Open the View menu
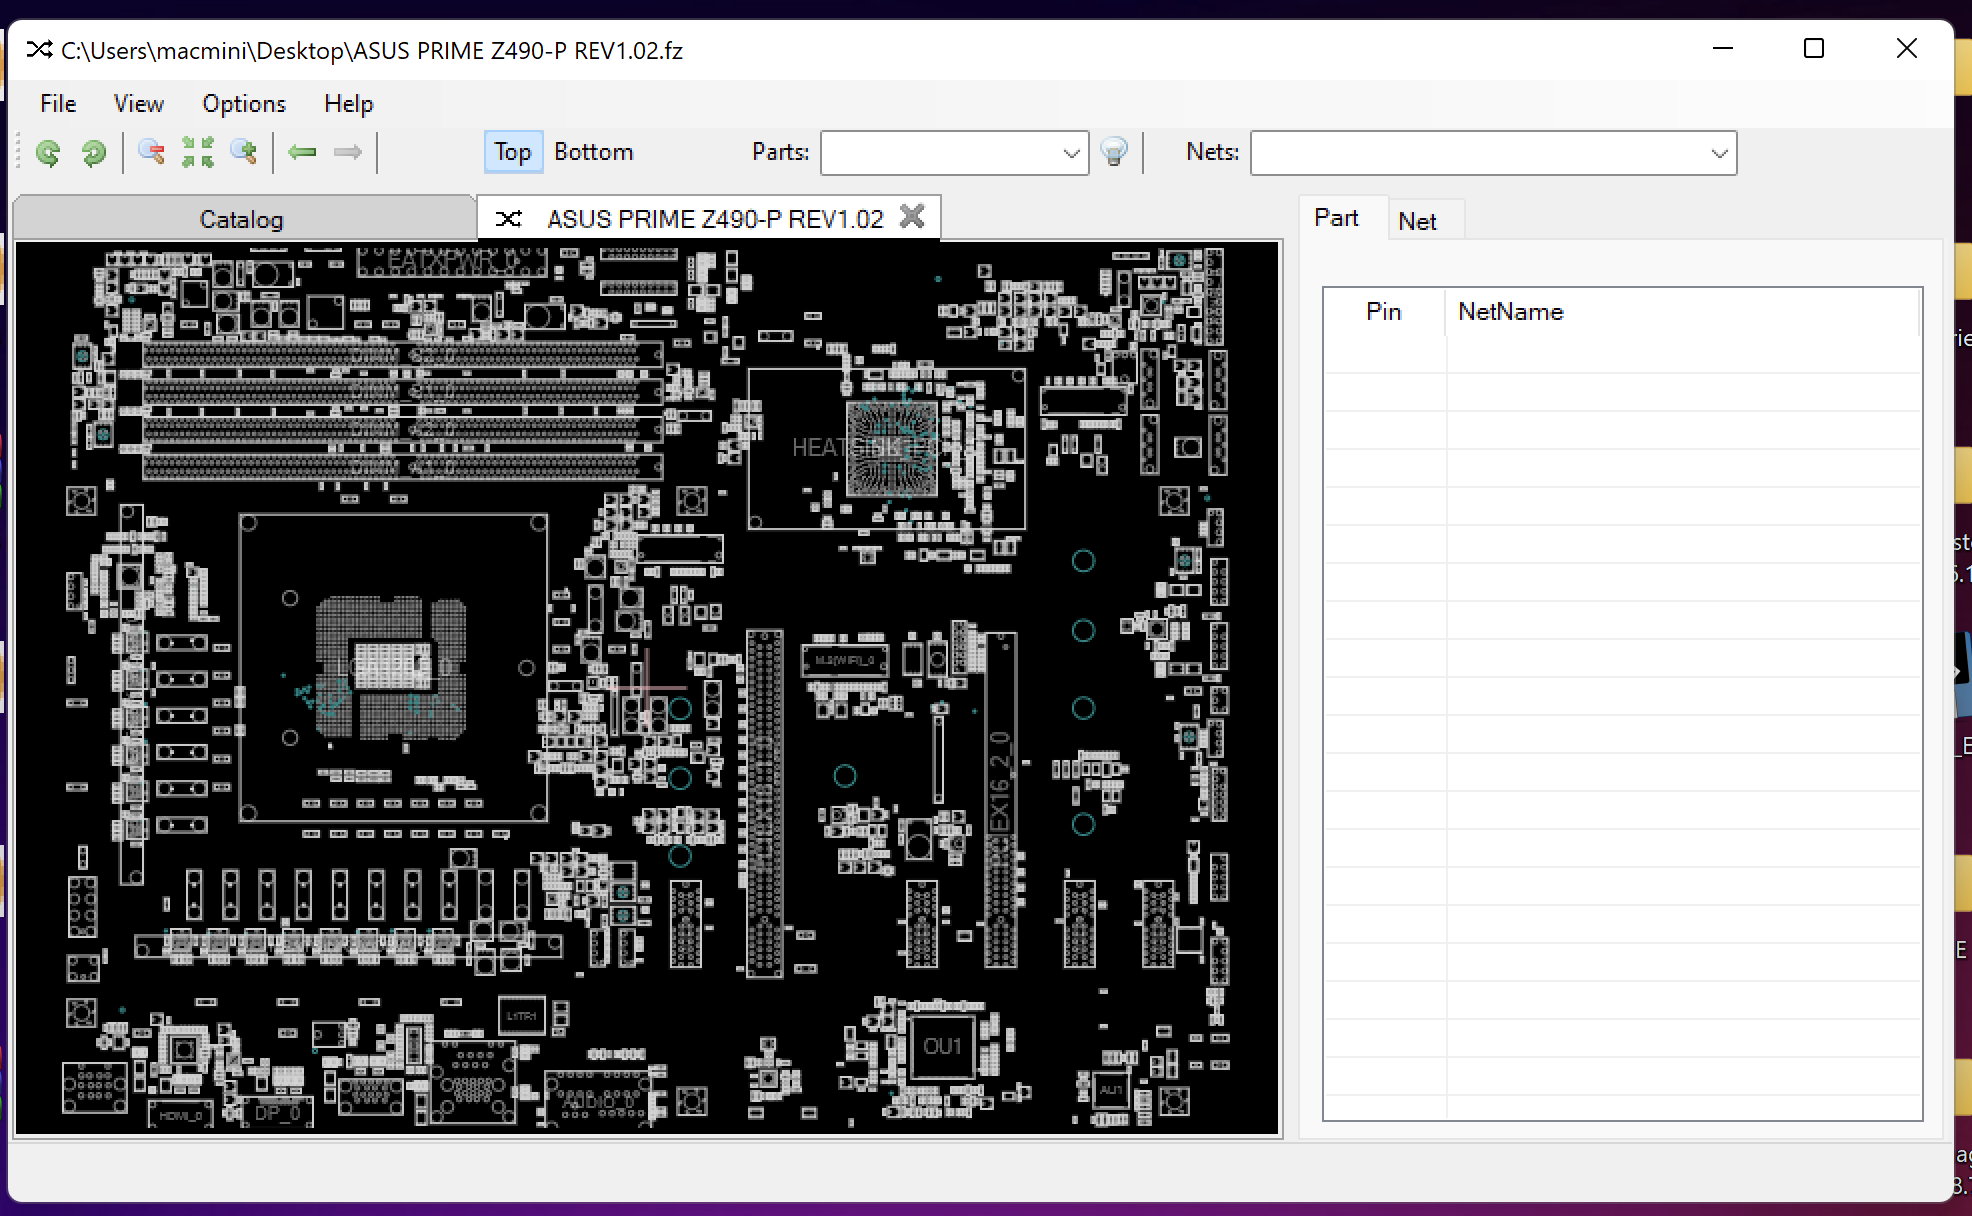Screen dimensions: 1972x1216 coord(138,103)
